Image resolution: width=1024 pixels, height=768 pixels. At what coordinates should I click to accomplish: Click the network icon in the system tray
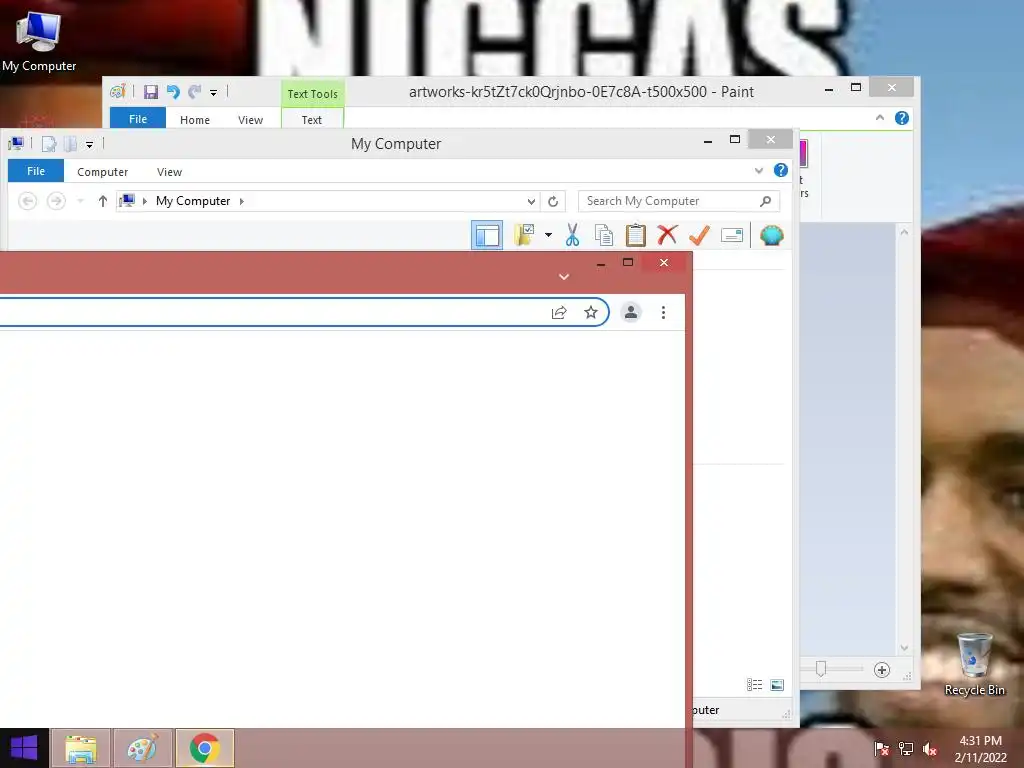pyautogui.click(x=906, y=749)
